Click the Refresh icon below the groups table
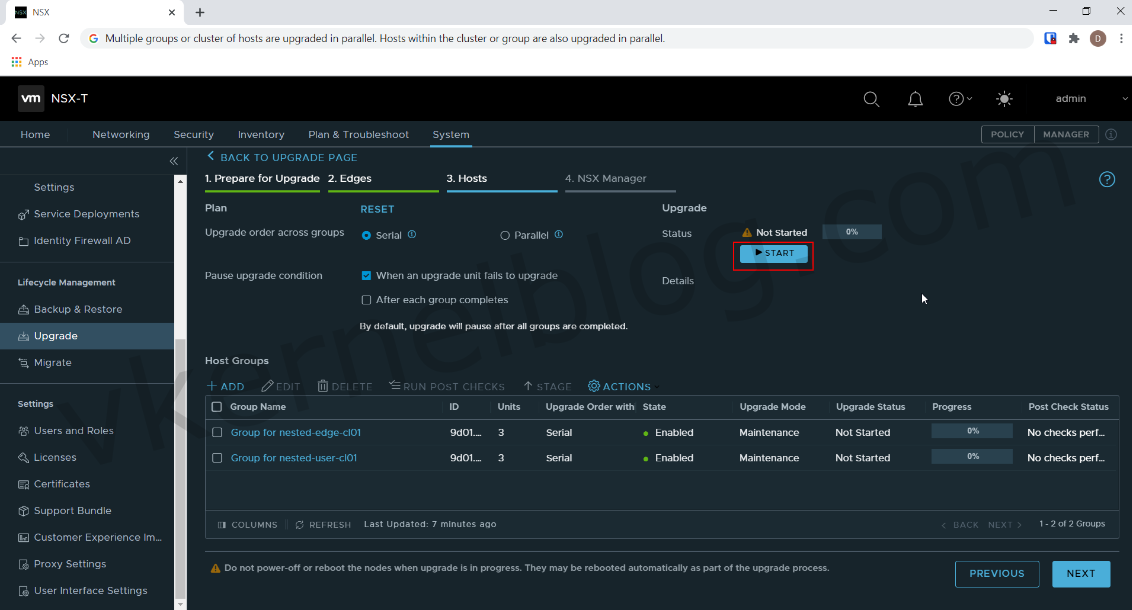The width and height of the screenshot is (1132, 610). (x=322, y=524)
